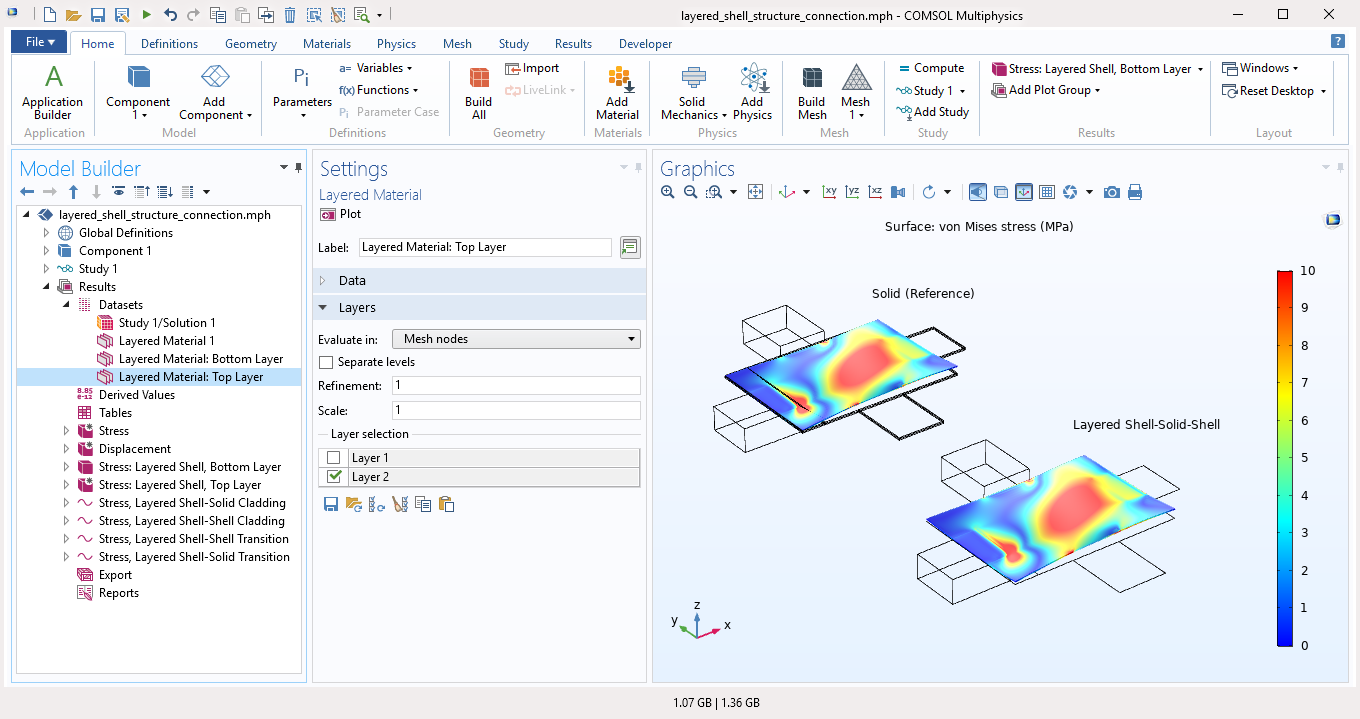Click the Print icon in Graphics toolbar
The image size is (1360, 719).
1135,192
